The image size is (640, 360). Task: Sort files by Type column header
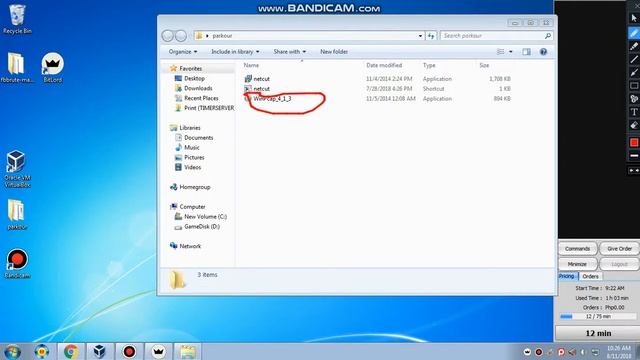[429, 65]
